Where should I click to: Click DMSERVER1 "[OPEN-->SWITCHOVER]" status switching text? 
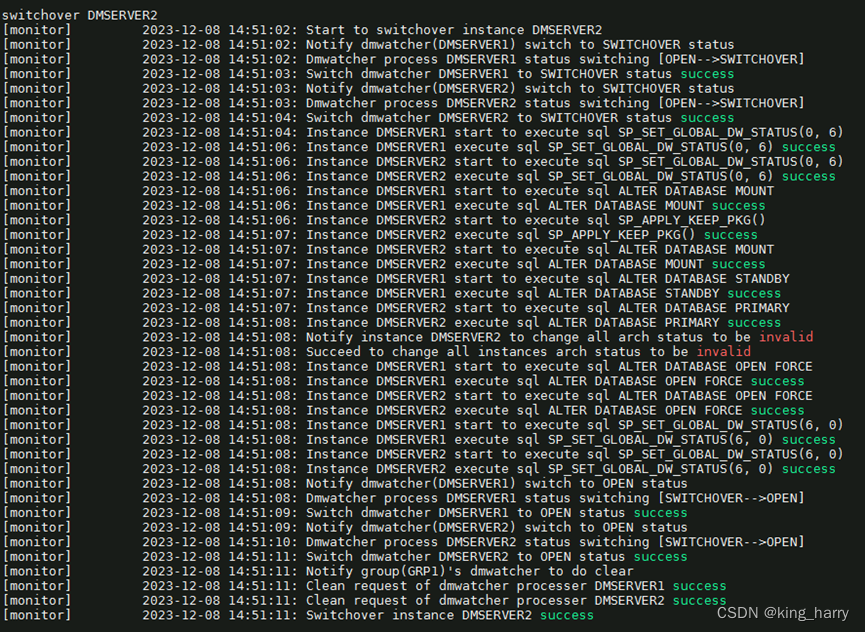tap(731, 59)
